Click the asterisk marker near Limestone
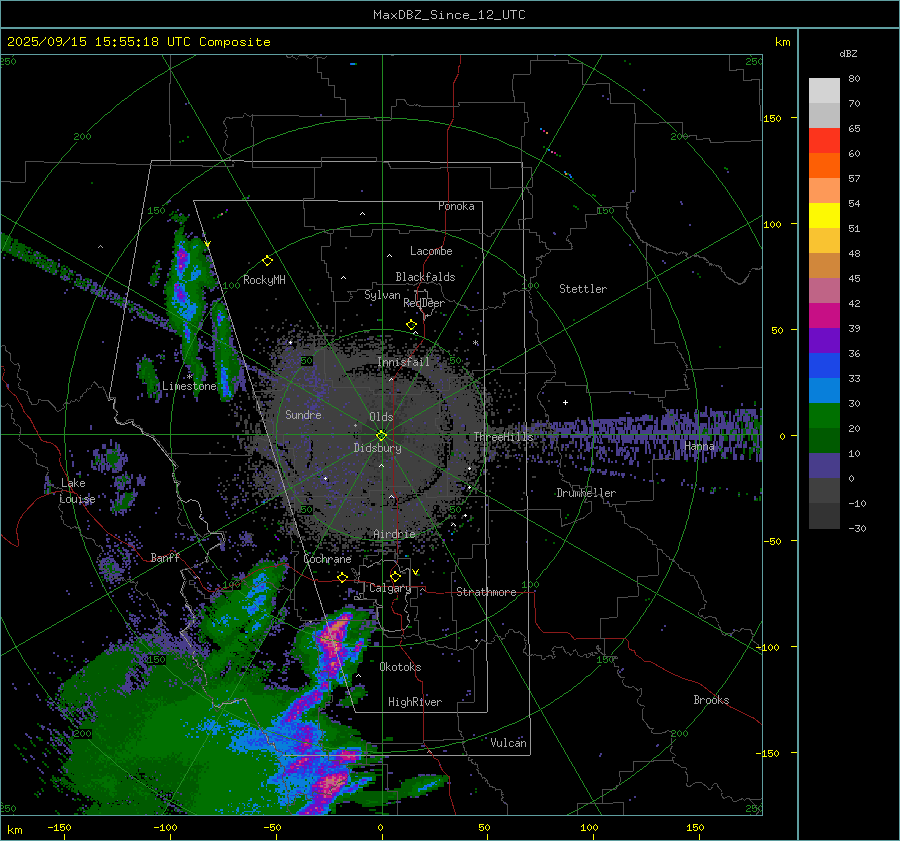Viewport: 900px width, 841px height. pos(189,377)
